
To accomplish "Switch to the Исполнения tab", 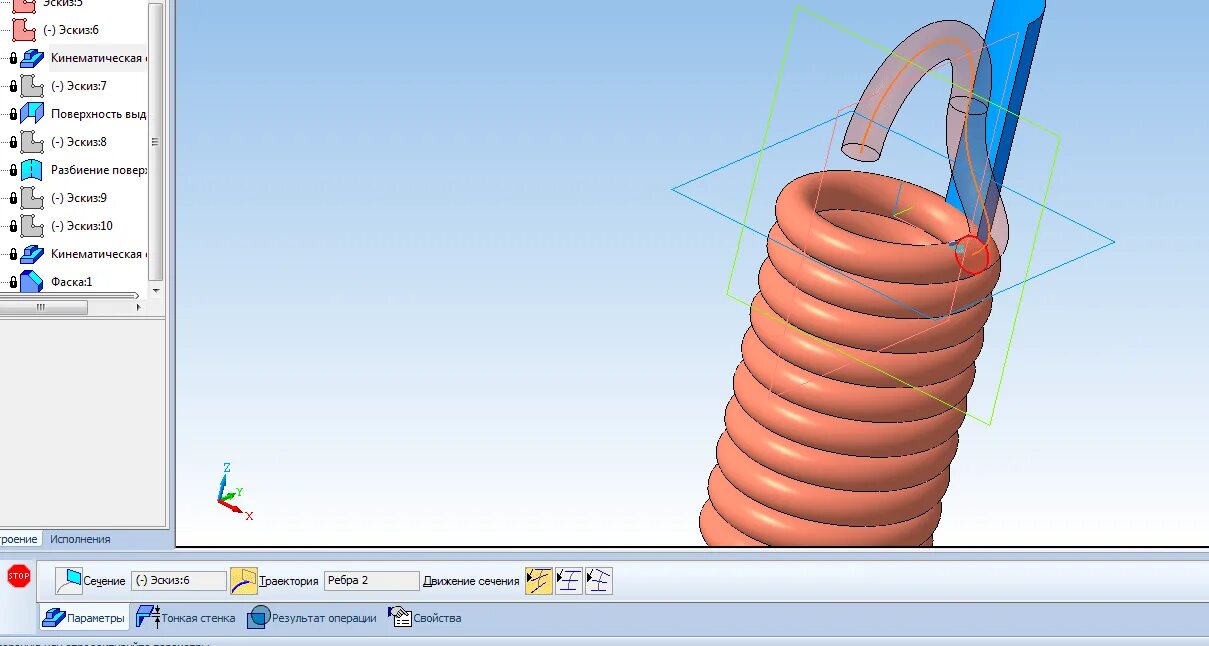I will pos(80,539).
